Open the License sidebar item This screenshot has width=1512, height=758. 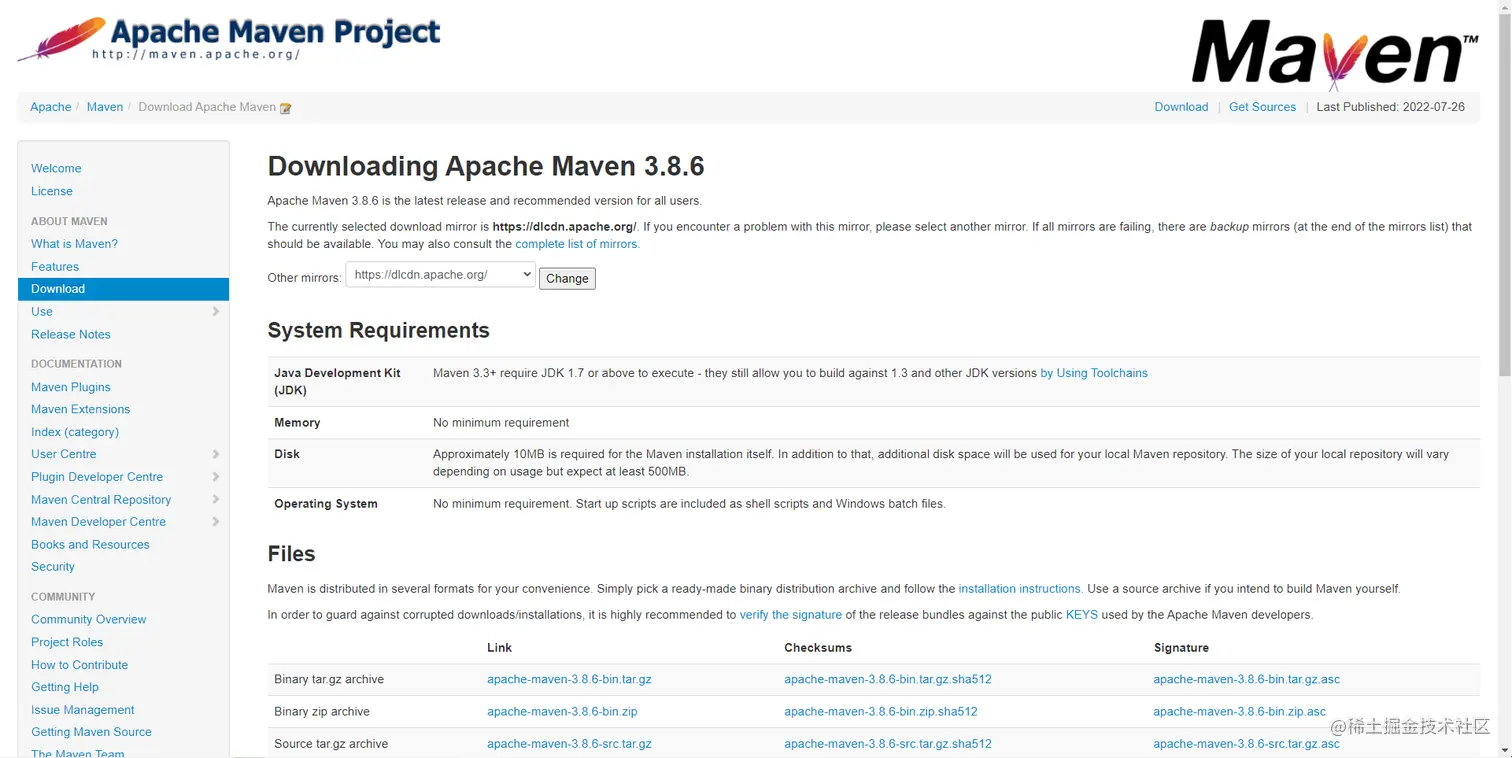(52, 191)
